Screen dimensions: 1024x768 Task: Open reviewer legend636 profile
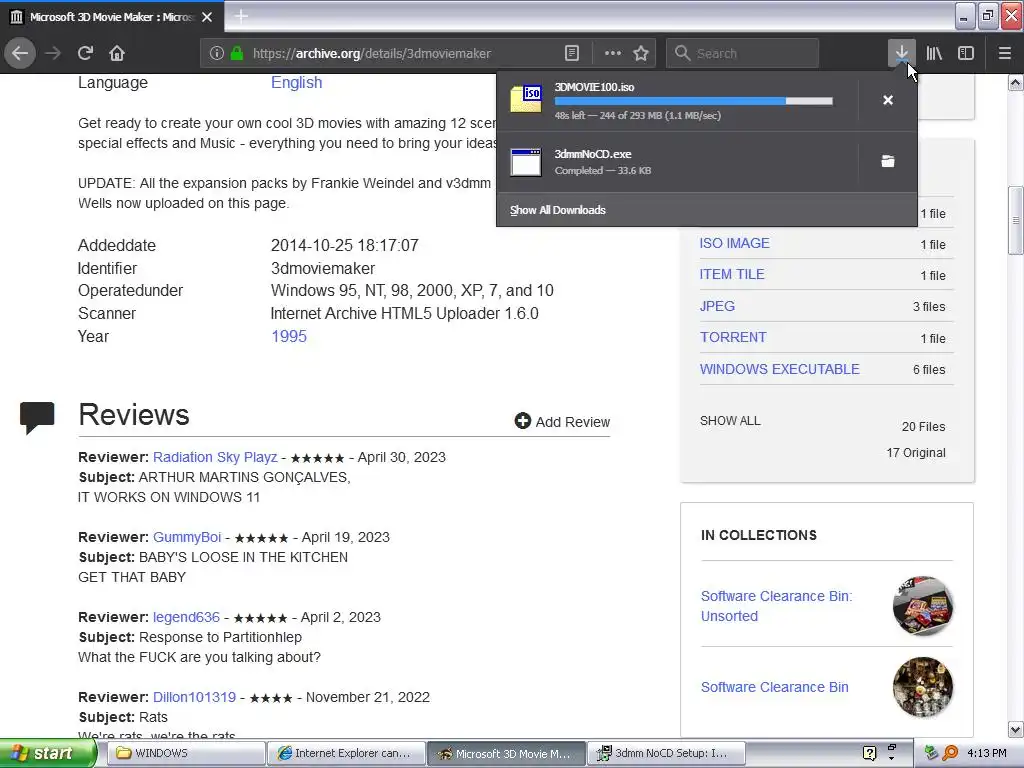pyautogui.click(x=186, y=617)
